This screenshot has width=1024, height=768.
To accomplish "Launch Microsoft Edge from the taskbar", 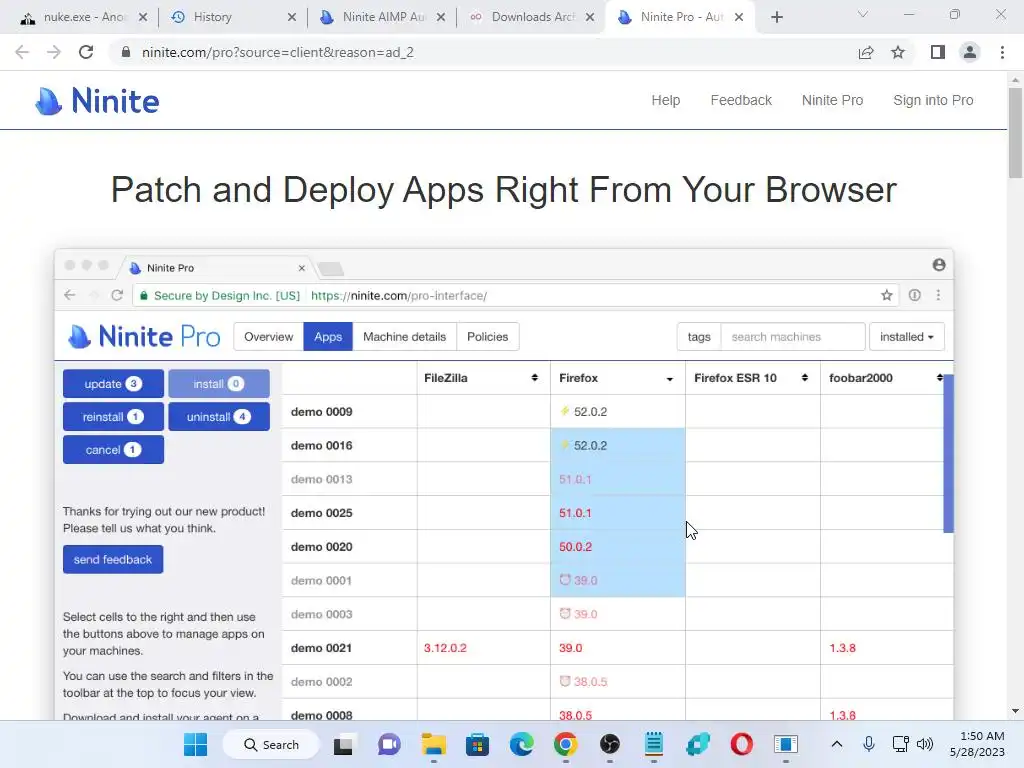I will 521,744.
